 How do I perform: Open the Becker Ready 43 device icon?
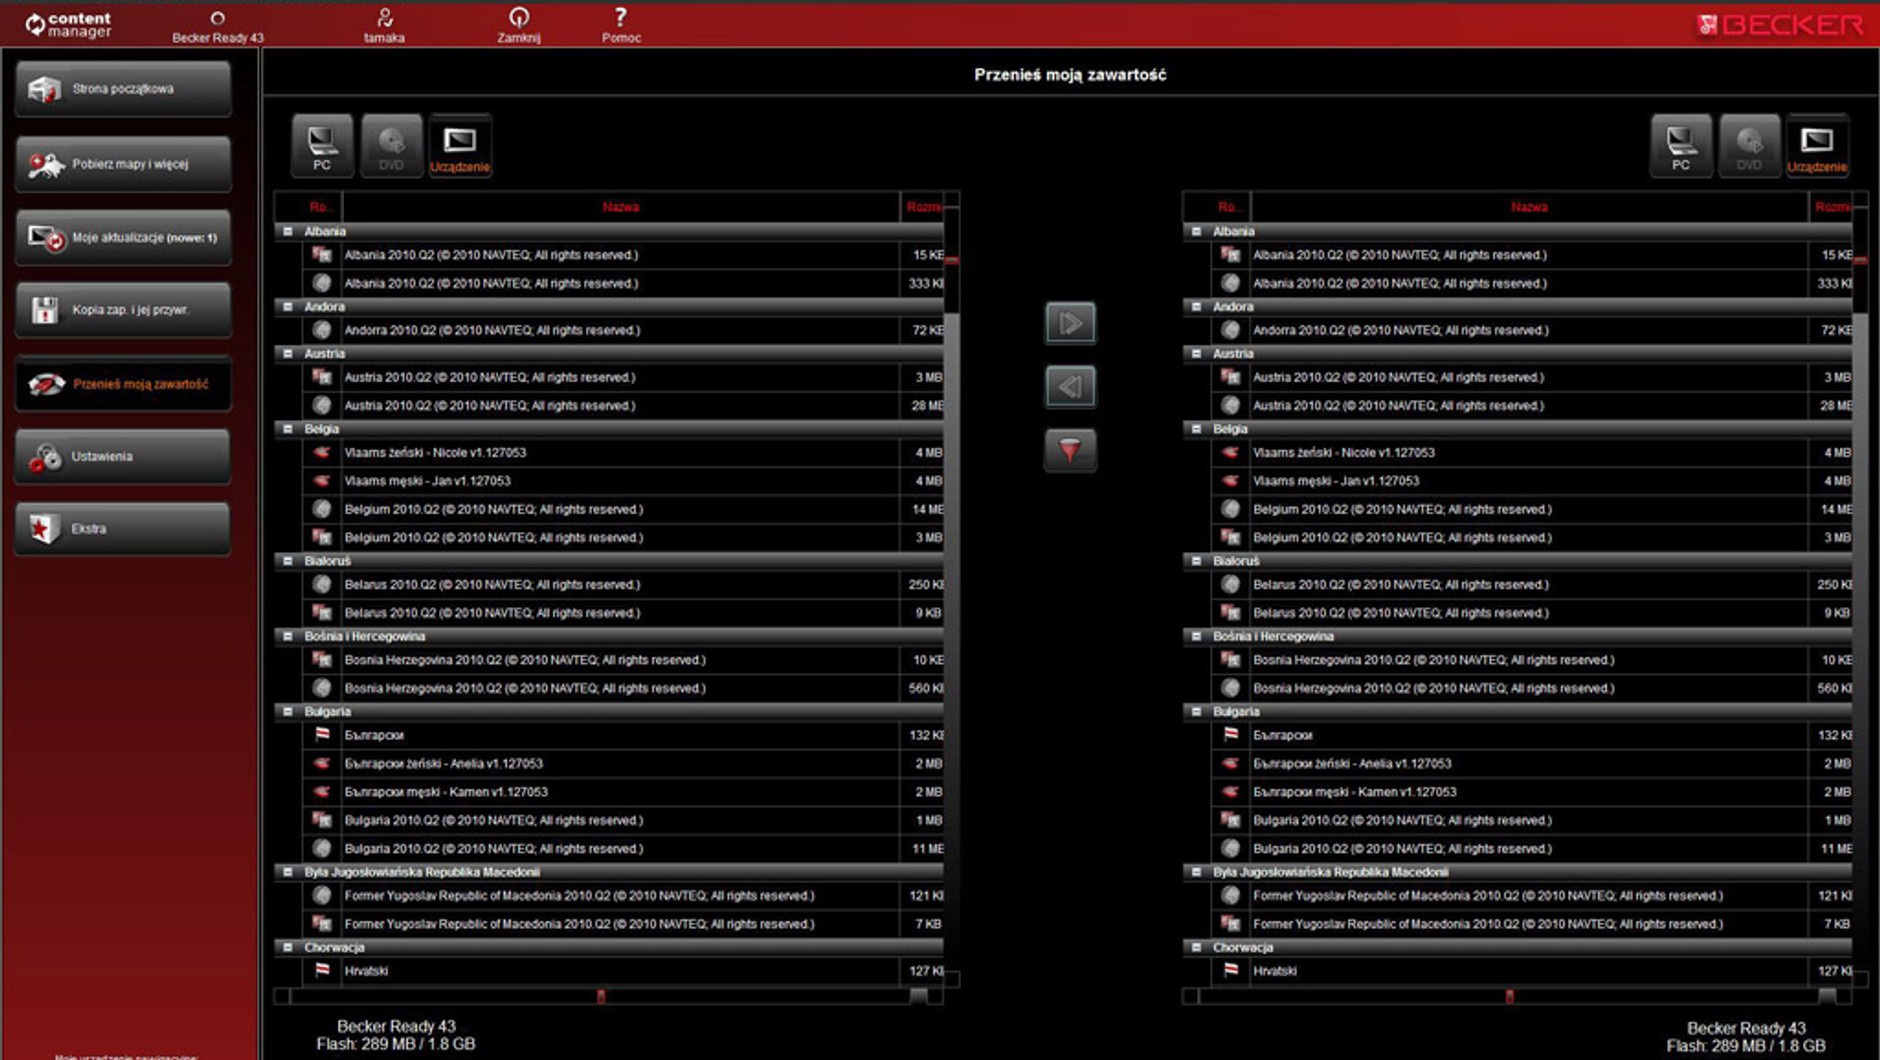(x=217, y=25)
